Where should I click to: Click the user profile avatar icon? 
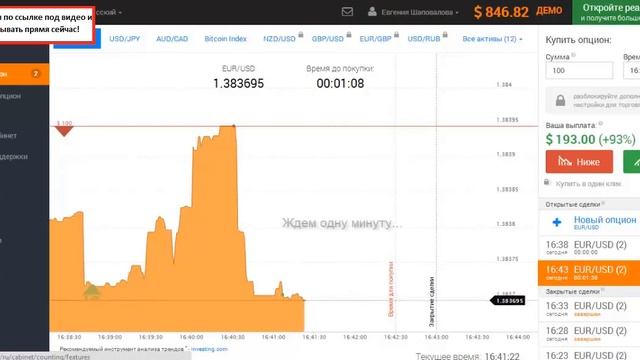[x=372, y=11]
